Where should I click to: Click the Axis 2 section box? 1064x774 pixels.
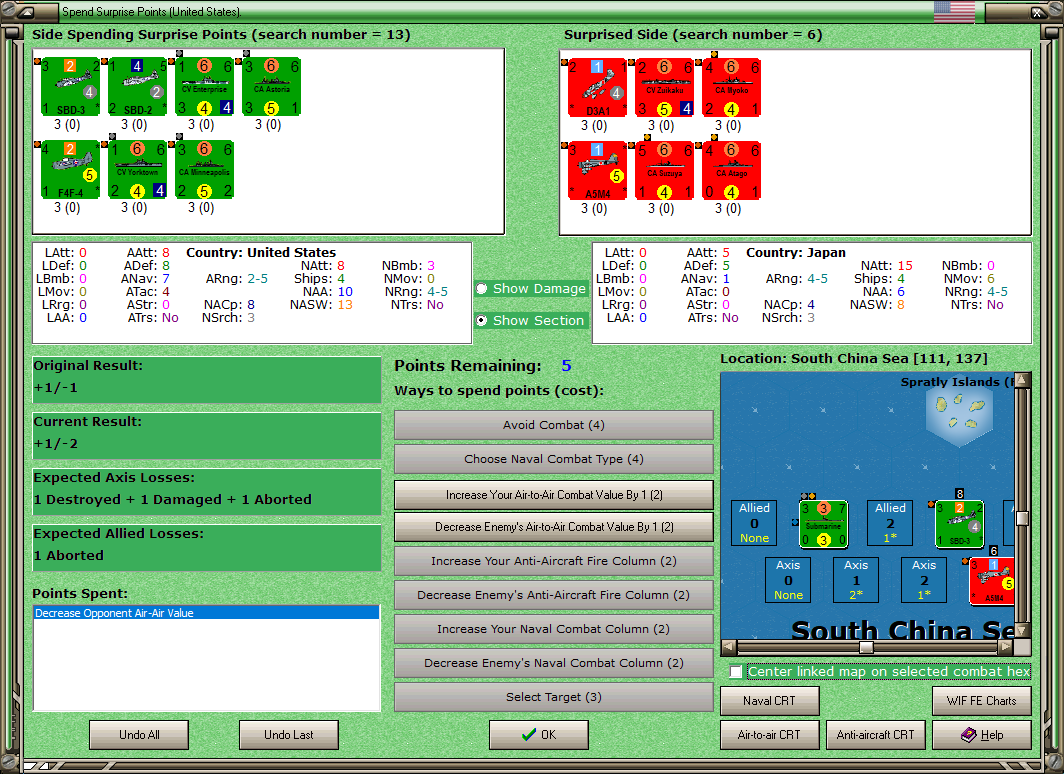tap(924, 580)
